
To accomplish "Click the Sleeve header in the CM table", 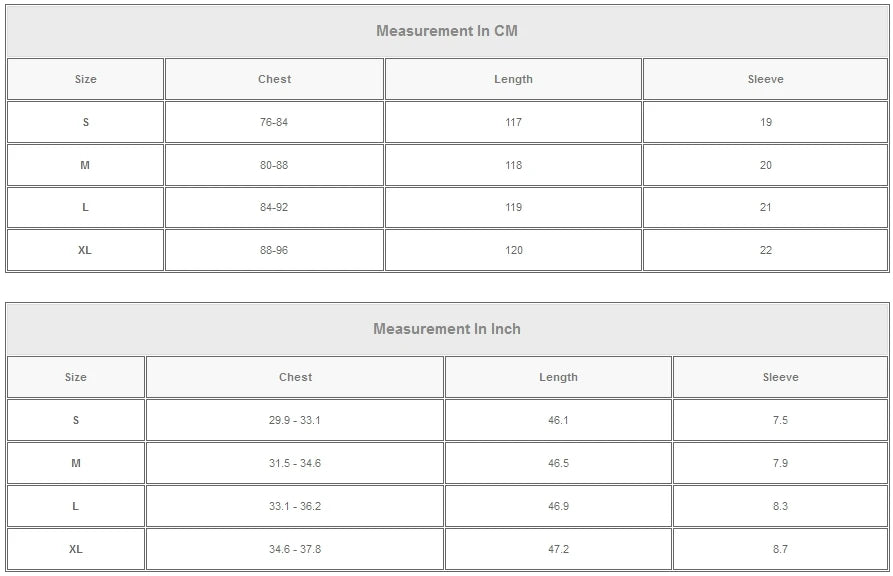I will pos(765,79).
